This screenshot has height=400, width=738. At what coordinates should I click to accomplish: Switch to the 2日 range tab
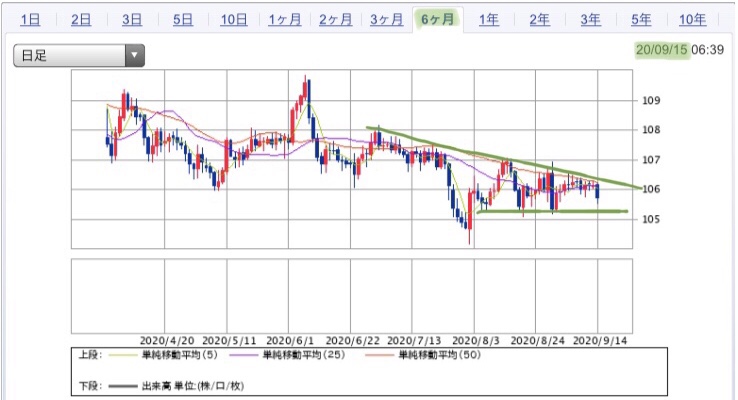point(81,20)
